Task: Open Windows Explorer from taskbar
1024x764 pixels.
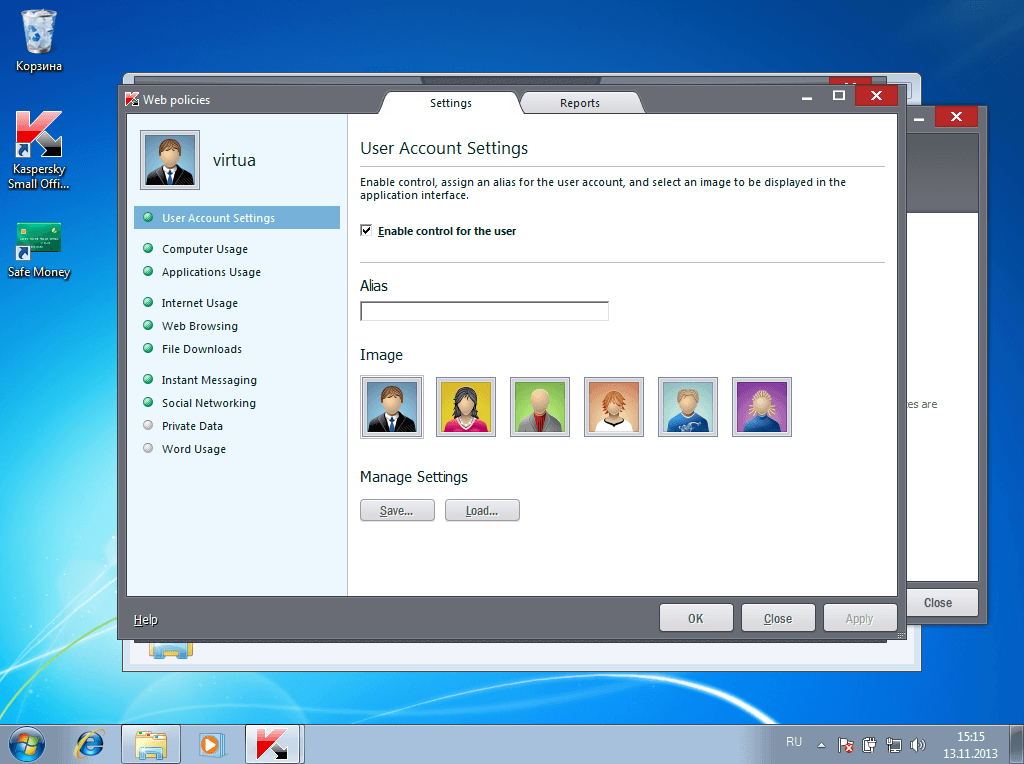Action: pyautogui.click(x=151, y=744)
